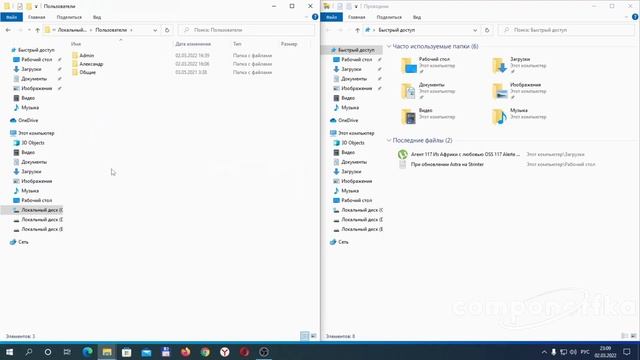Viewport: 640px width, 360px height.
Task: Sort by Размер column header
Action: (x=289, y=44)
